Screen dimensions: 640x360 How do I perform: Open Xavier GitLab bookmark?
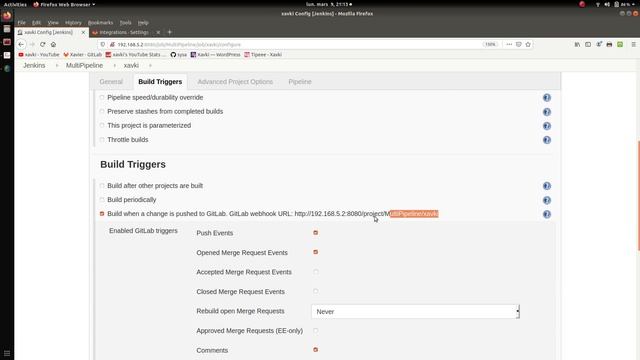[82, 54]
